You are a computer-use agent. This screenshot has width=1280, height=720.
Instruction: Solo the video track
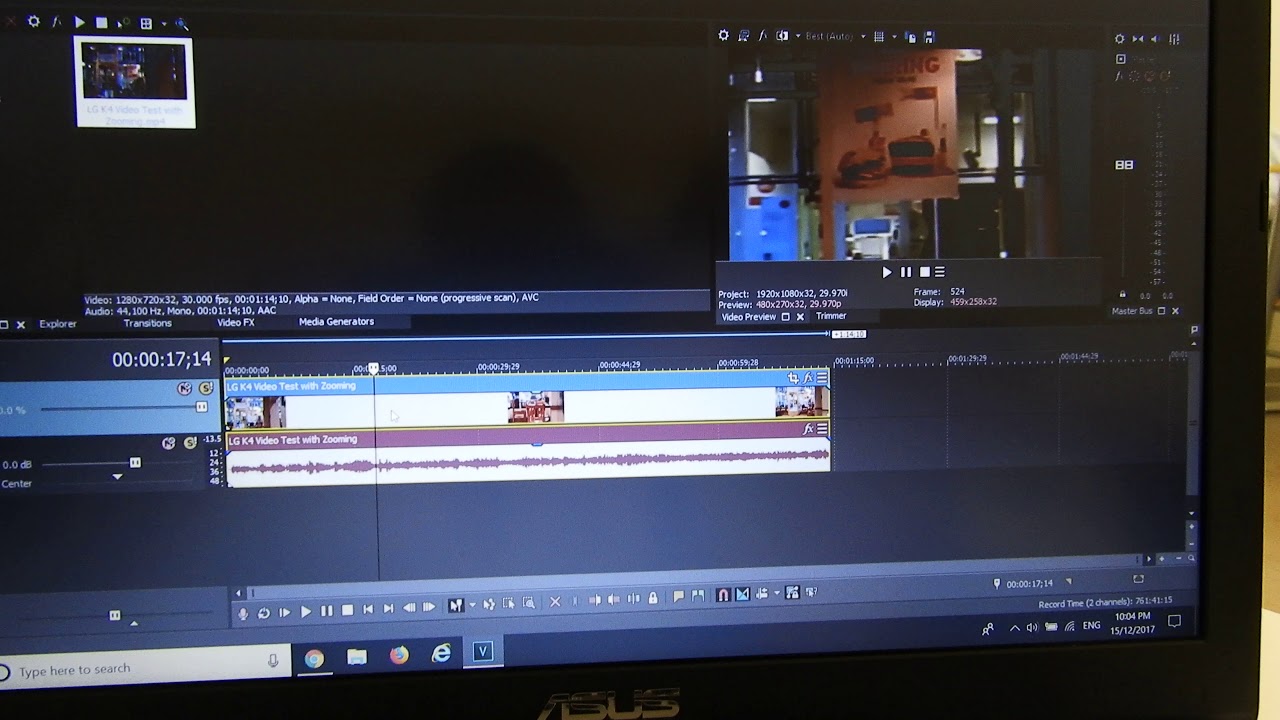(x=206, y=388)
